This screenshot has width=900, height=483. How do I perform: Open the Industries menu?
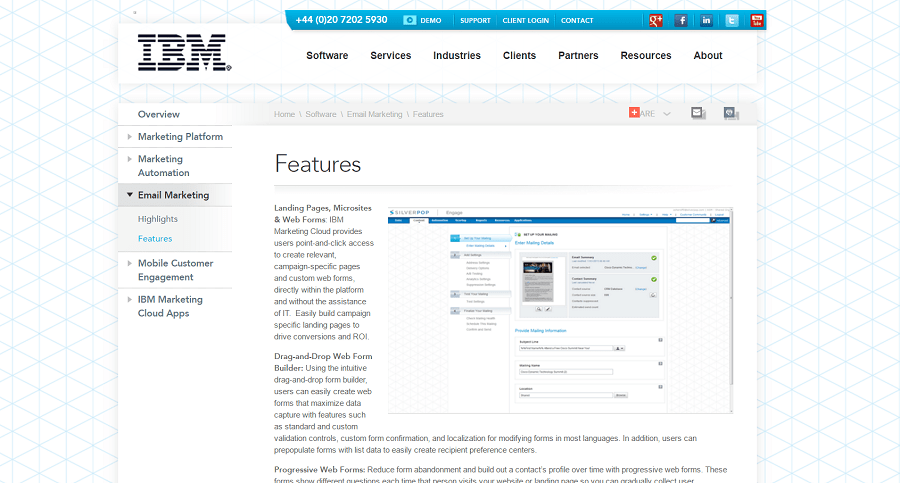point(456,56)
